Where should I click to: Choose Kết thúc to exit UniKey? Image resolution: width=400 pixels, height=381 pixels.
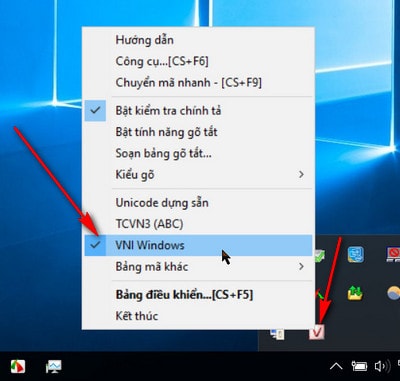pos(198,316)
